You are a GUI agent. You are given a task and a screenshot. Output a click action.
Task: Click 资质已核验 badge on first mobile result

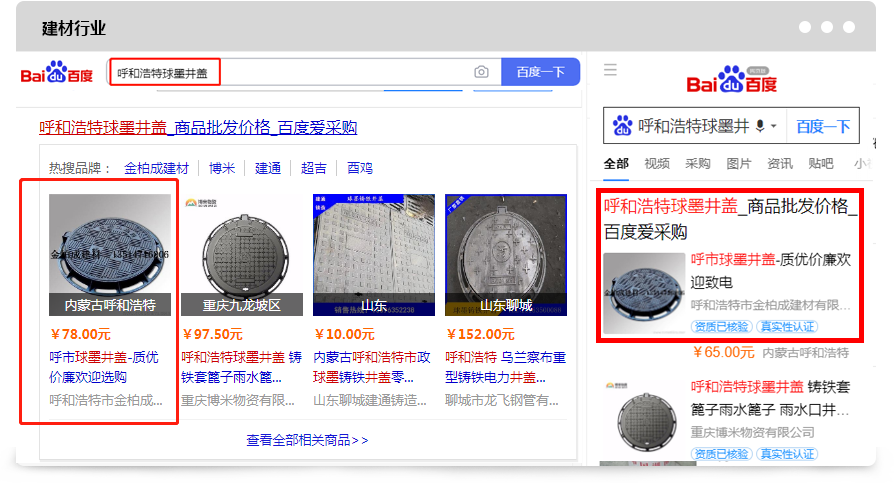720,326
